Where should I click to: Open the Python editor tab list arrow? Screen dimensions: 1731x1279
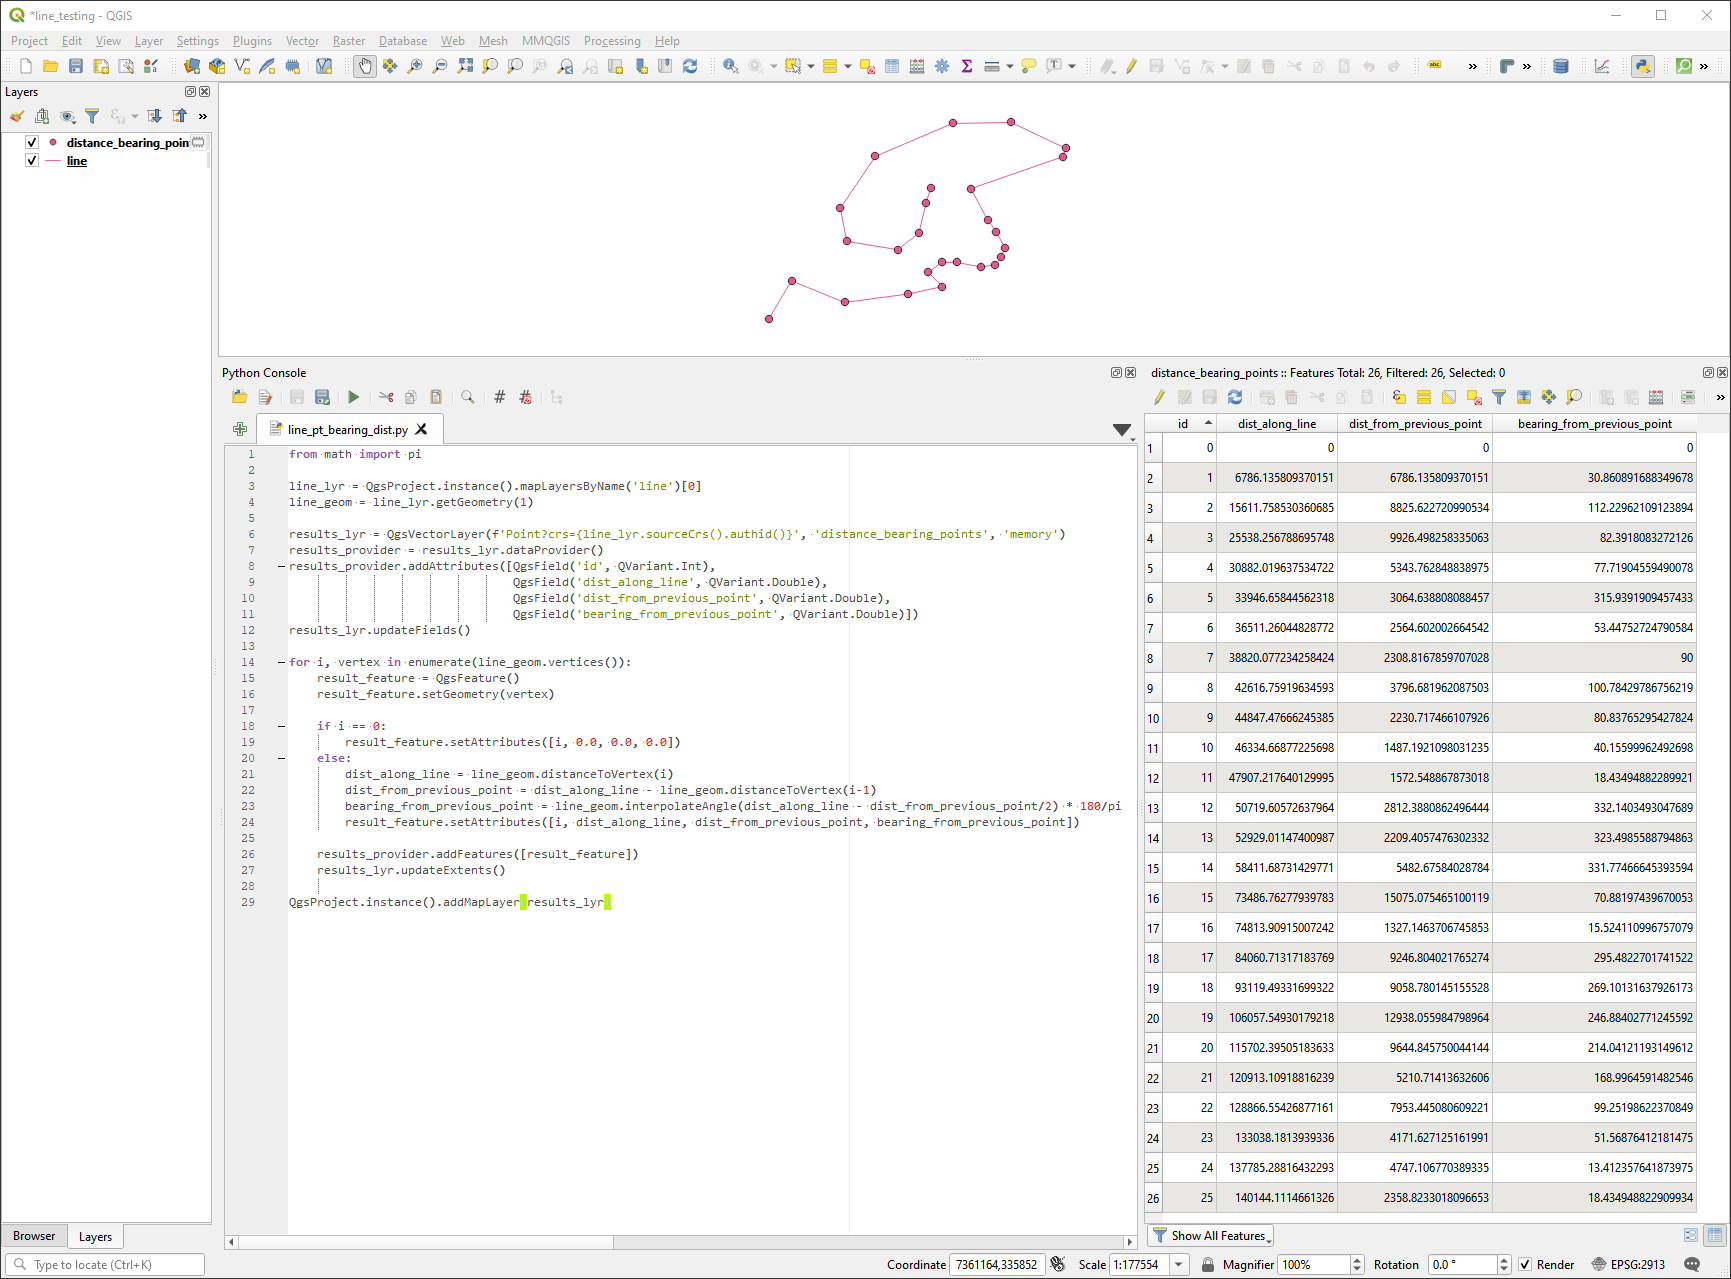pos(1122,430)
